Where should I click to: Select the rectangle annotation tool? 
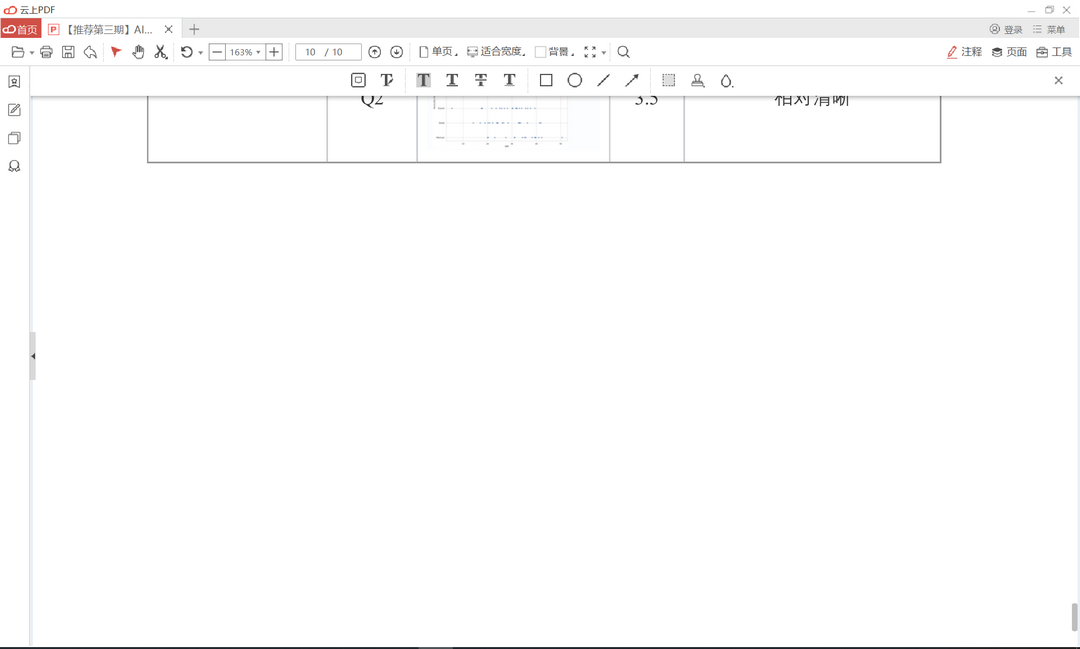545,80
